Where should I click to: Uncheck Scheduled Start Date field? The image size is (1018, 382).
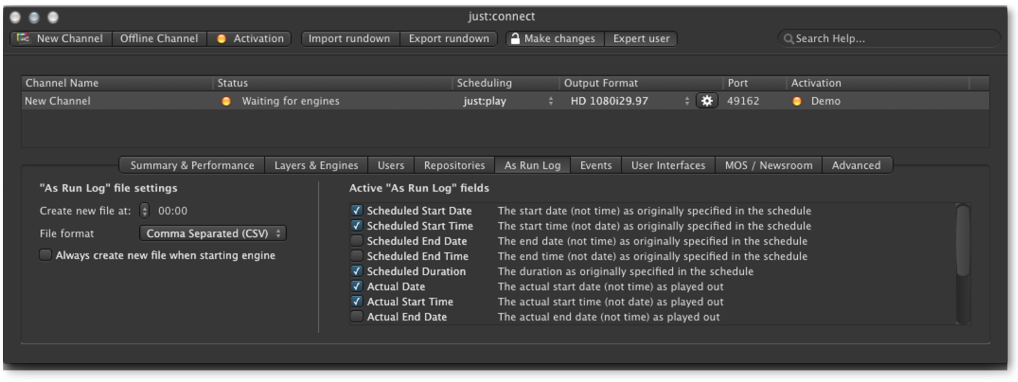356,210
